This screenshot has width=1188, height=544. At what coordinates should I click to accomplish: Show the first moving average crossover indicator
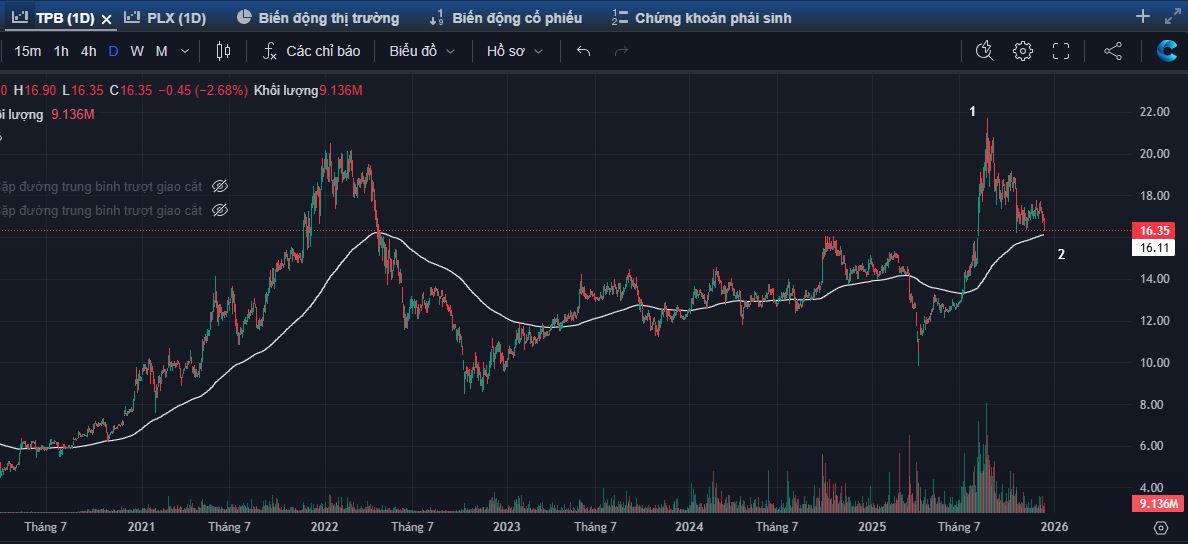tap(221, 186)
